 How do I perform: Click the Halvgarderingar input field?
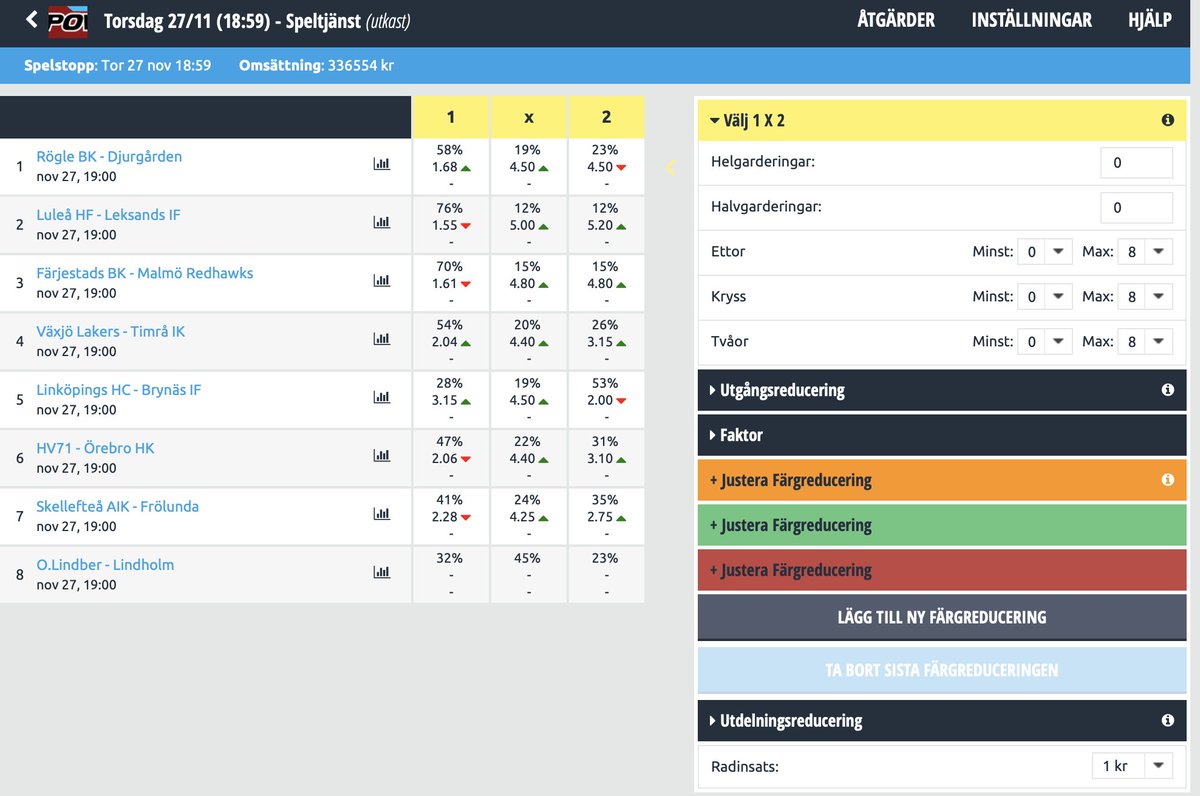coord(1136,207)
